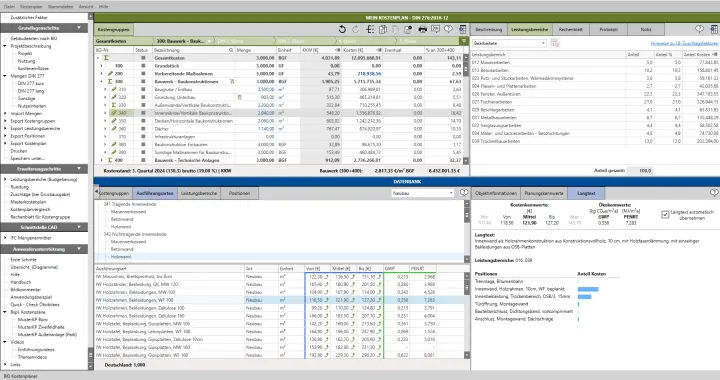Click help bubble icon in top-right panel
Image resolution: width=720 pixels, height=380 pixels.
pyautogui.click(x=699, y=29)
